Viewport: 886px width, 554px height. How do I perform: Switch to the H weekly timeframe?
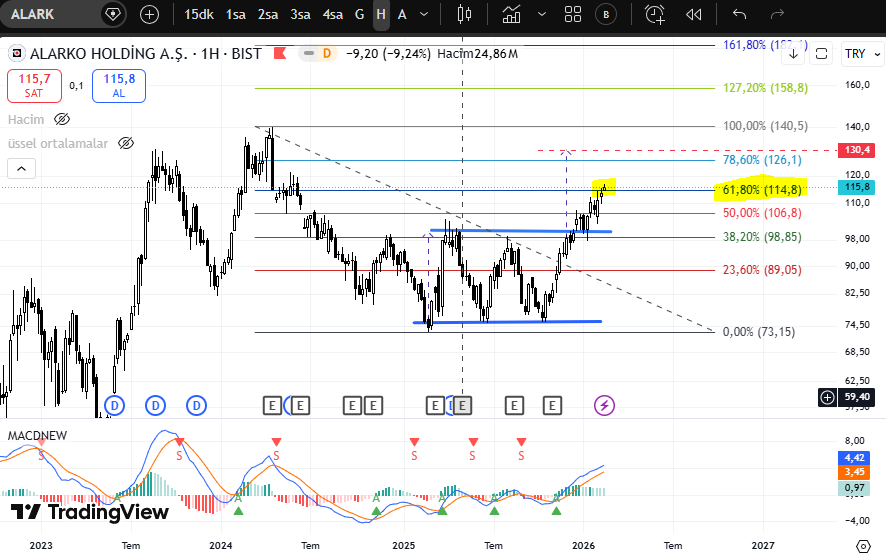point(381,14)
